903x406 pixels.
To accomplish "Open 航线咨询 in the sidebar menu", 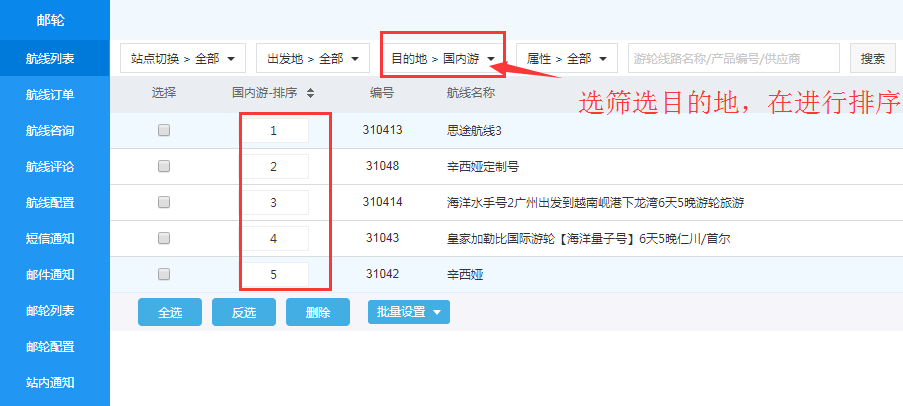I will click(50, 131).
